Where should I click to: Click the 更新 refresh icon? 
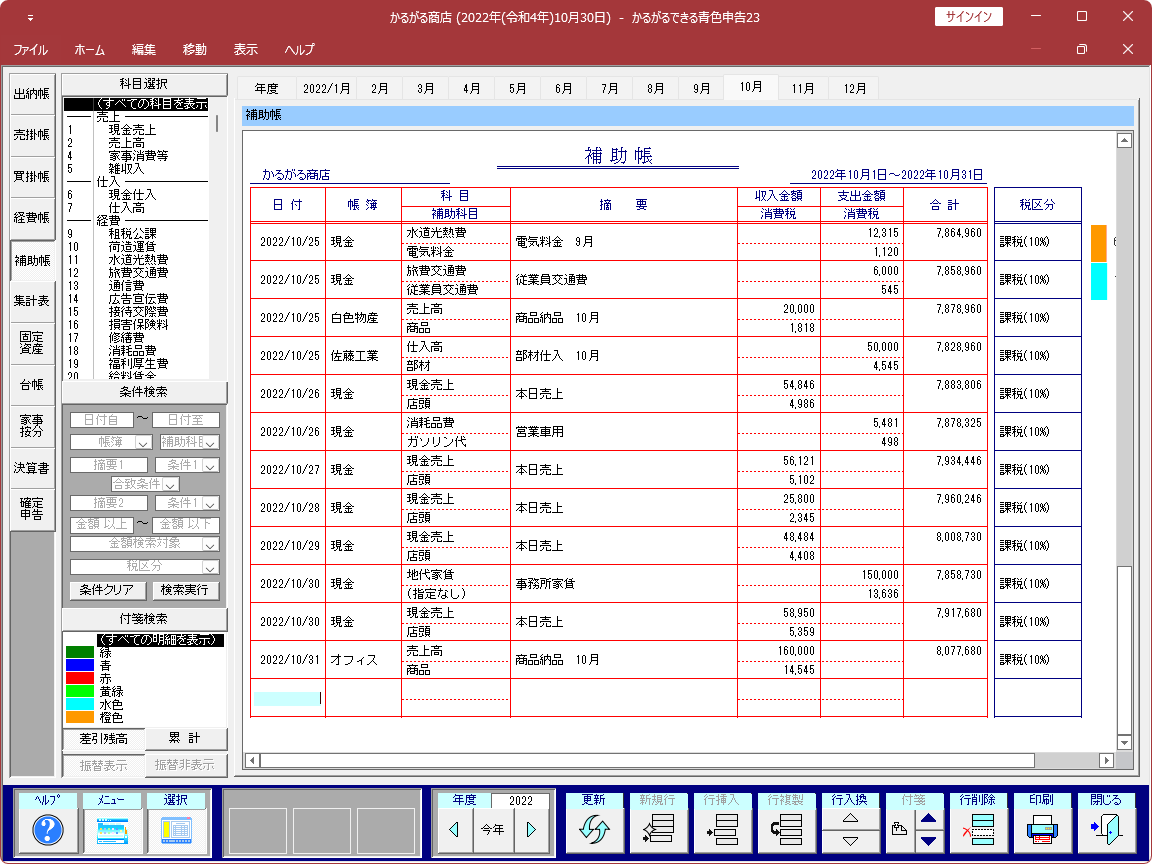(594, 830)
